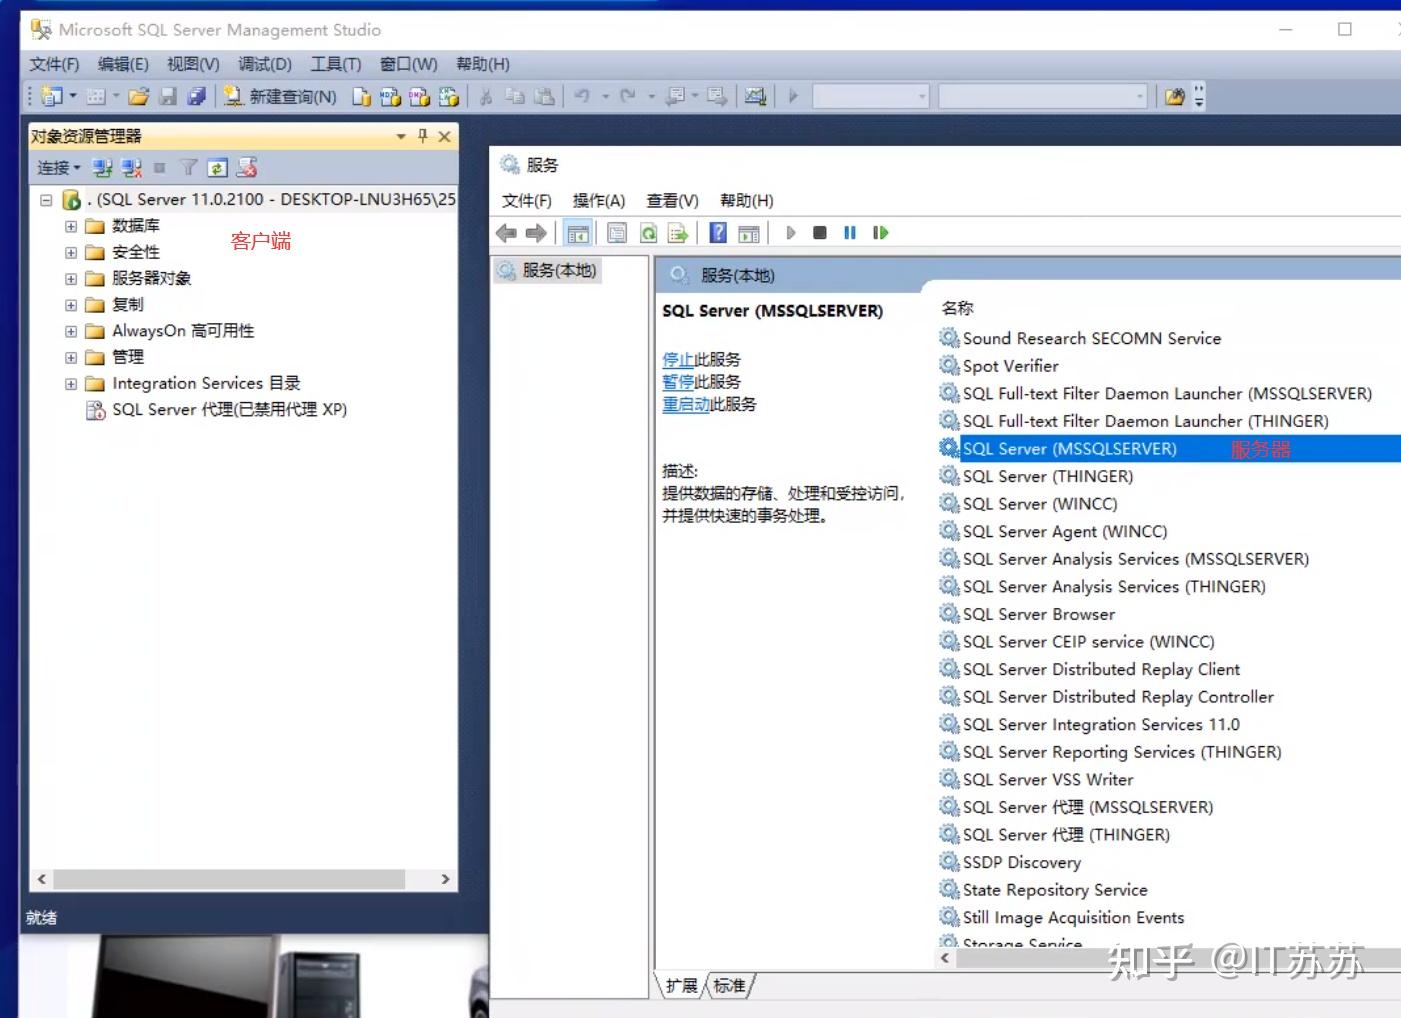Click the Database Engine Query icon
Screen dimensions: 1401x1018
click(362, 96)
